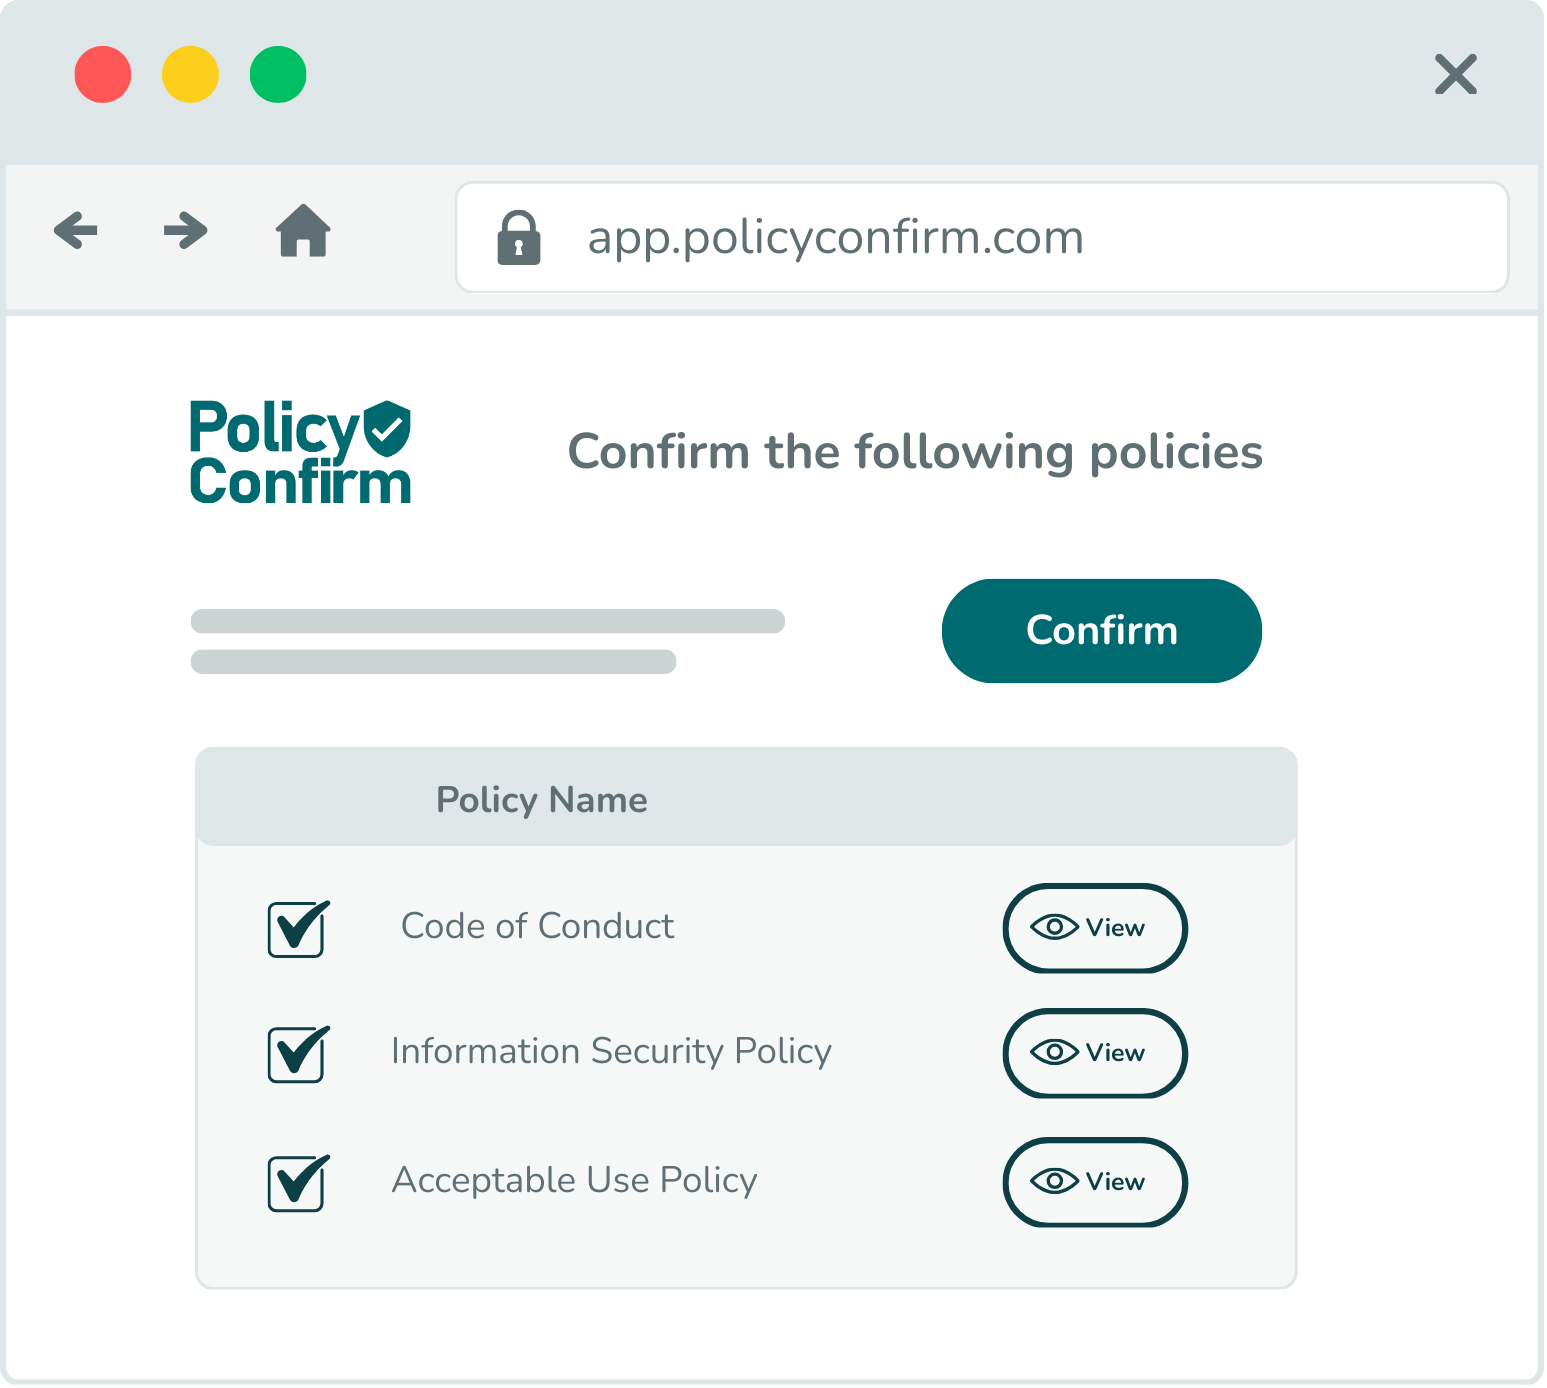Select the Acceptable Use Policy name text

pyautogui.click(x=574, y=1180)
